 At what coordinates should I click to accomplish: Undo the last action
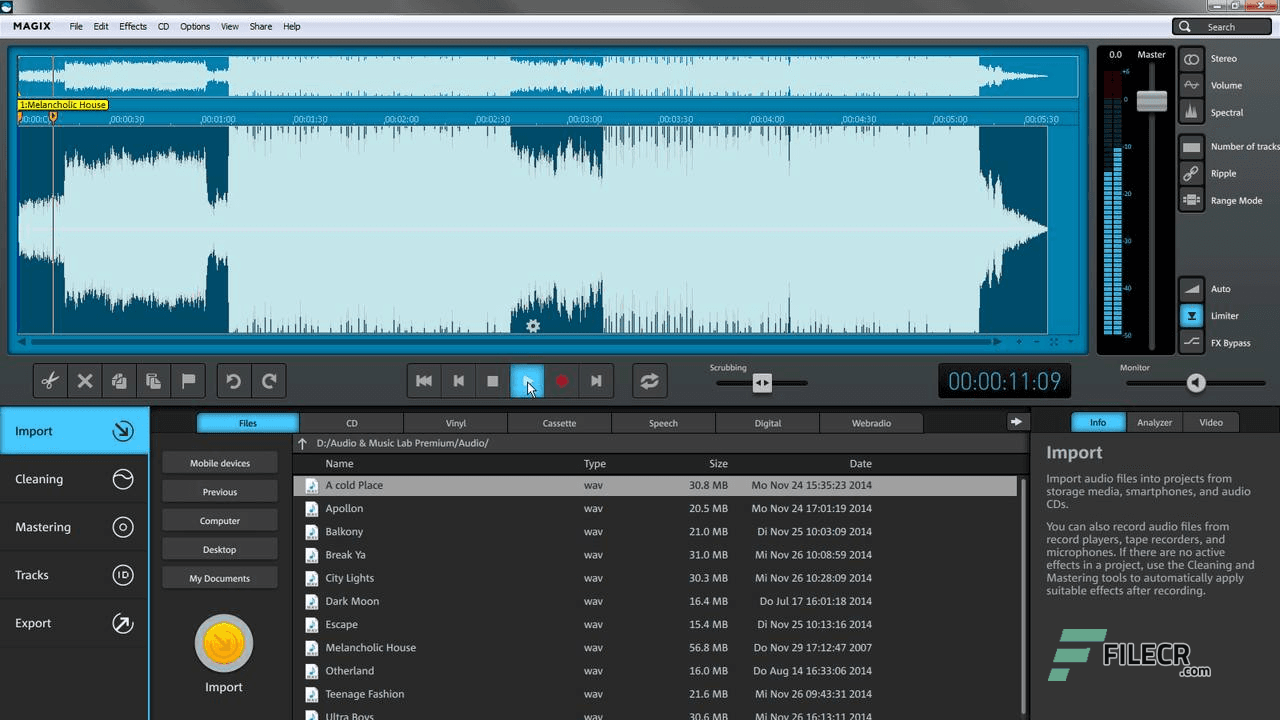233,381
